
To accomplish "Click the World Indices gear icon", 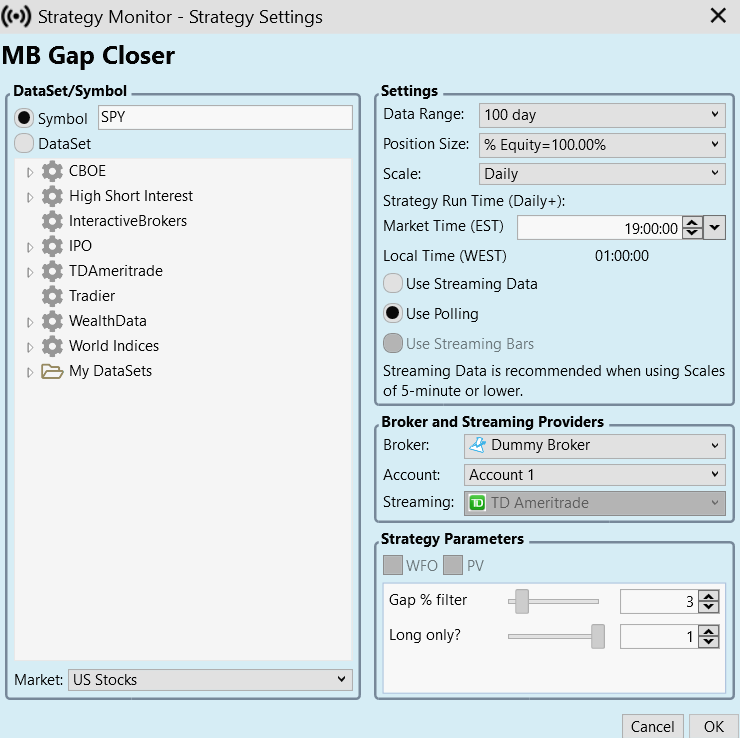I will [52, 346].
